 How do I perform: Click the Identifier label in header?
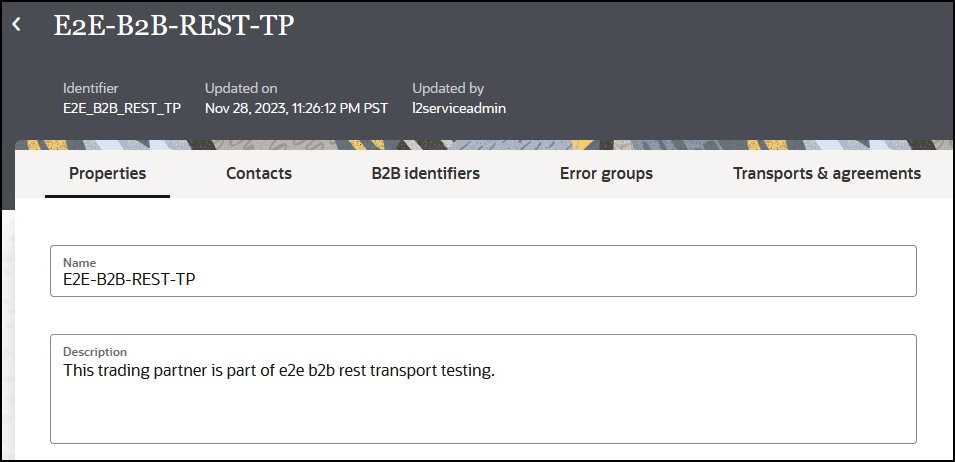91,88
